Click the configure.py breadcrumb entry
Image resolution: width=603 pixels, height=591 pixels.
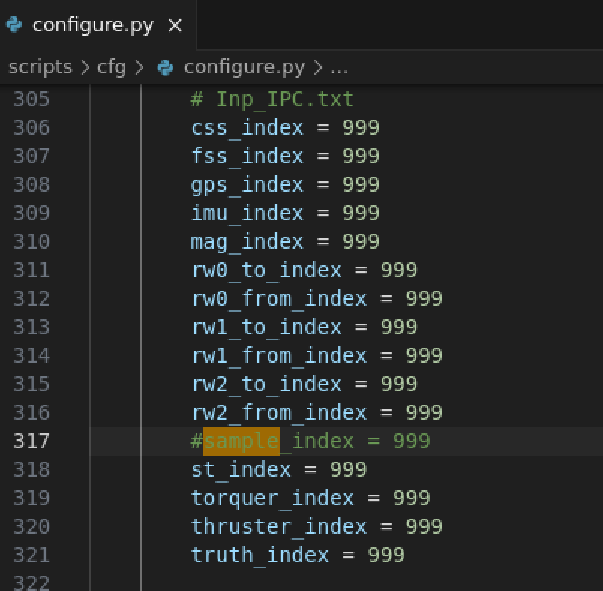click(244, 68)
